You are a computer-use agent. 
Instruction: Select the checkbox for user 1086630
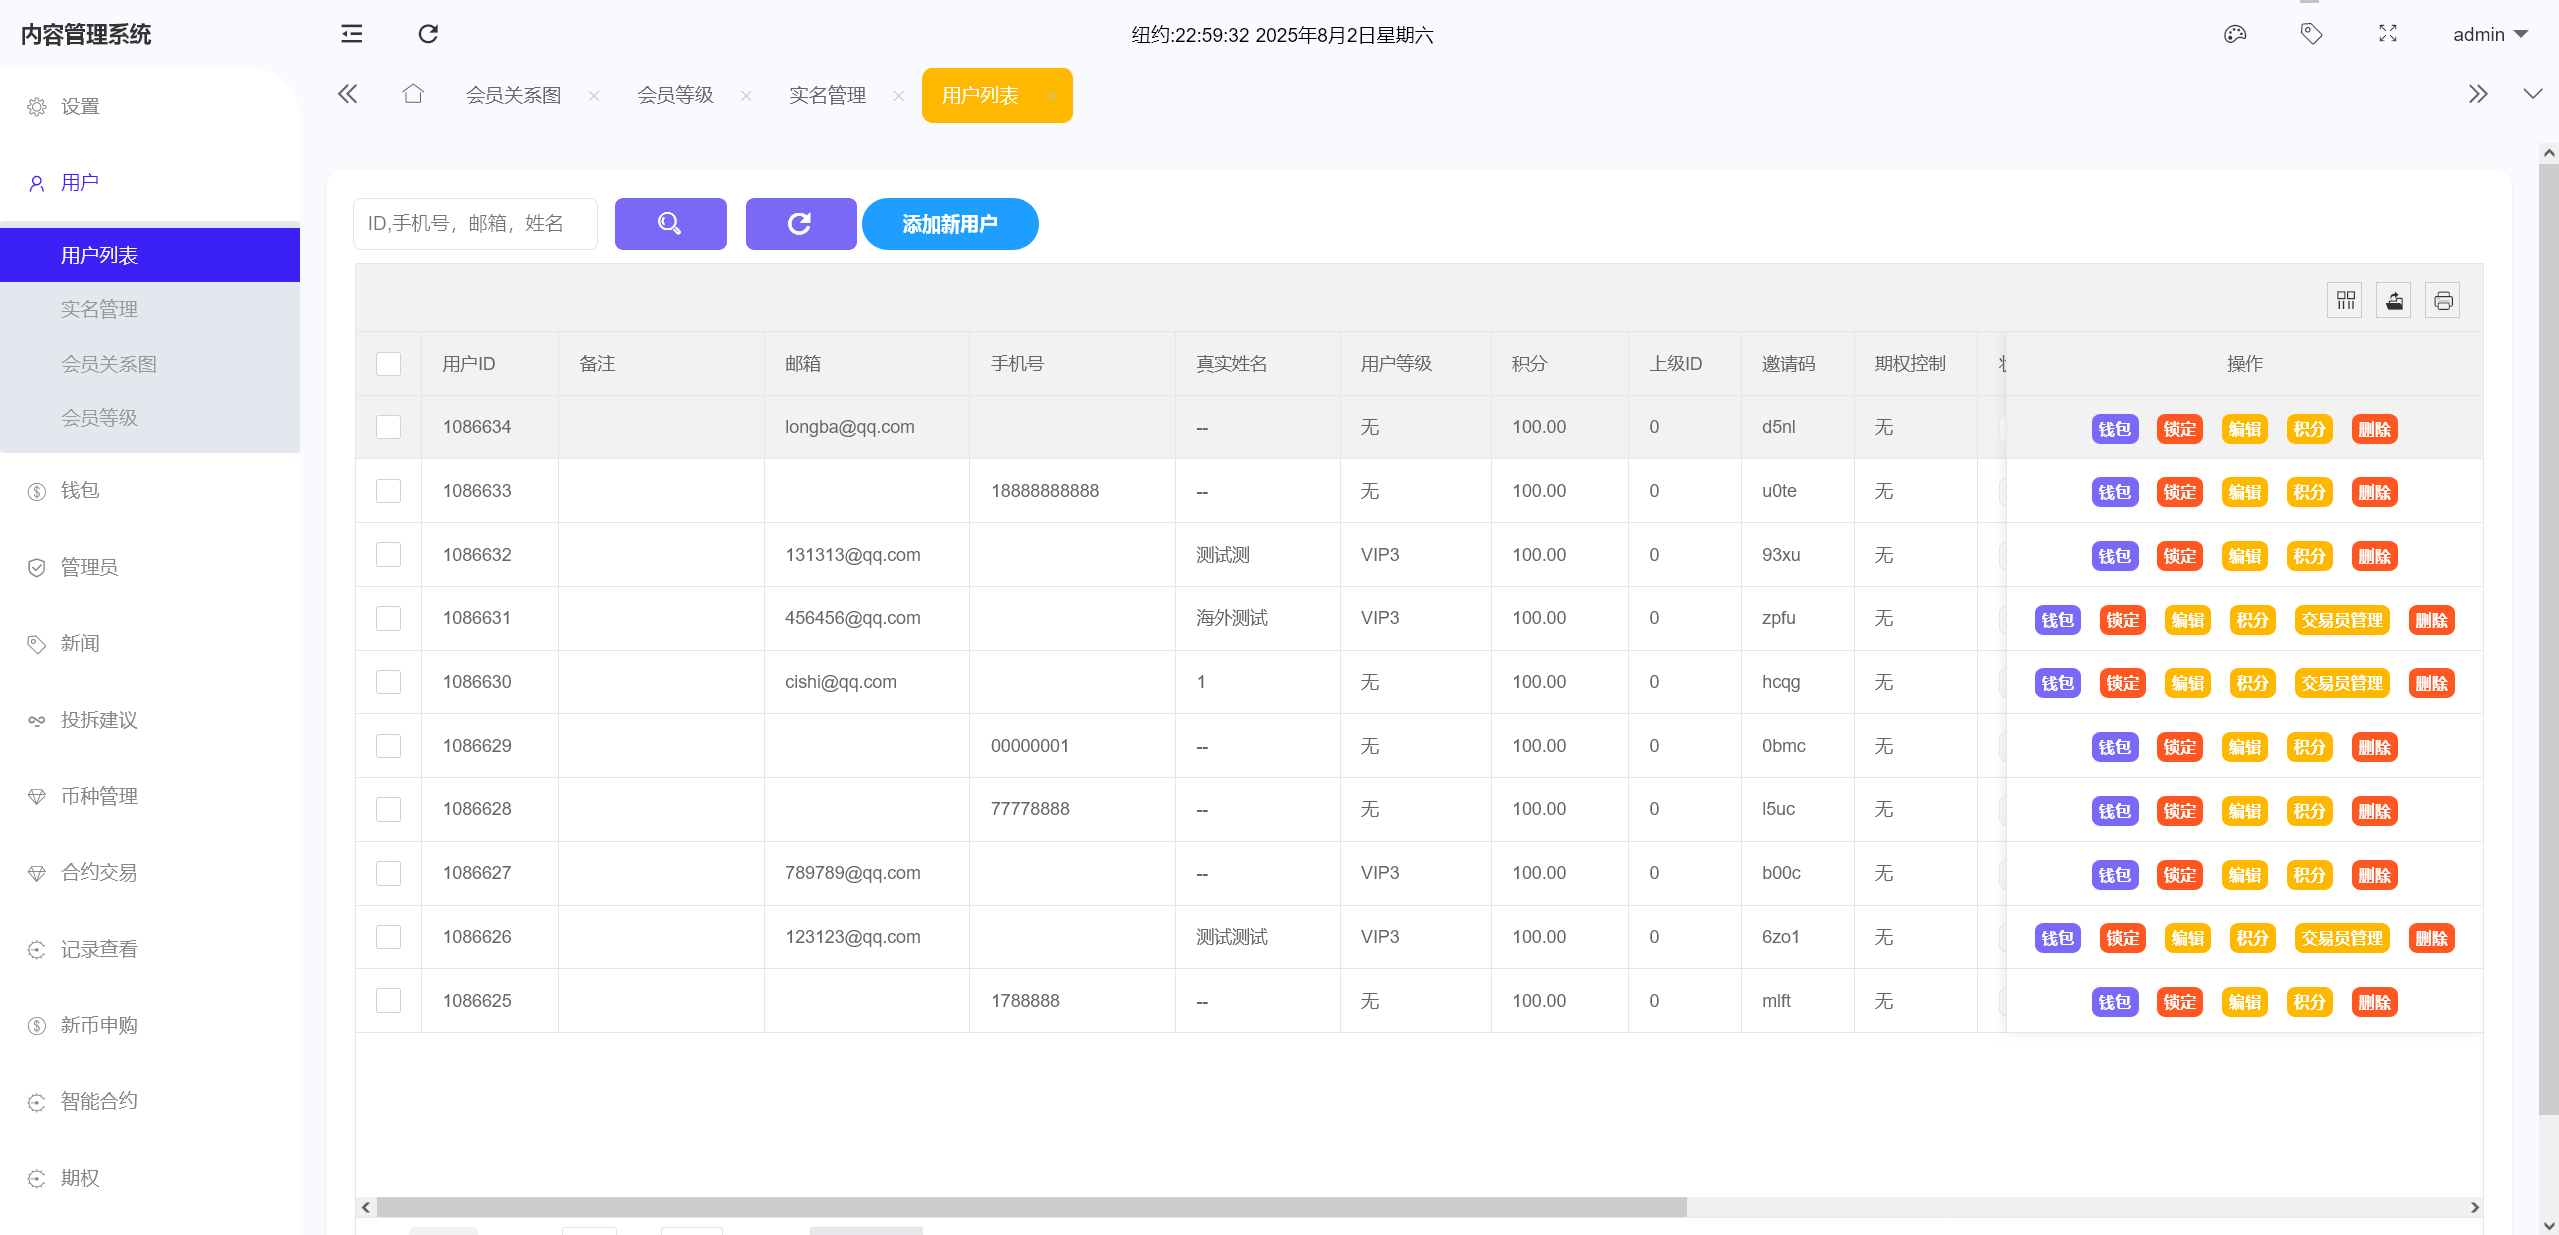389,682
